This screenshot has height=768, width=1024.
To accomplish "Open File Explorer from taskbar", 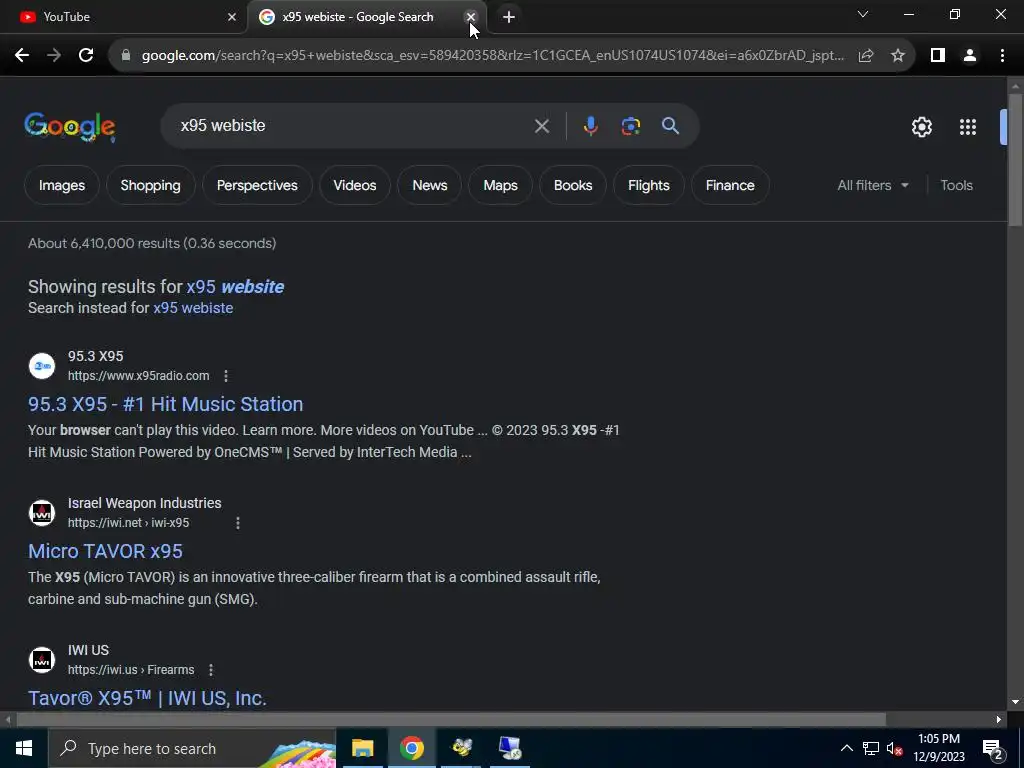I will click(362, 748).
